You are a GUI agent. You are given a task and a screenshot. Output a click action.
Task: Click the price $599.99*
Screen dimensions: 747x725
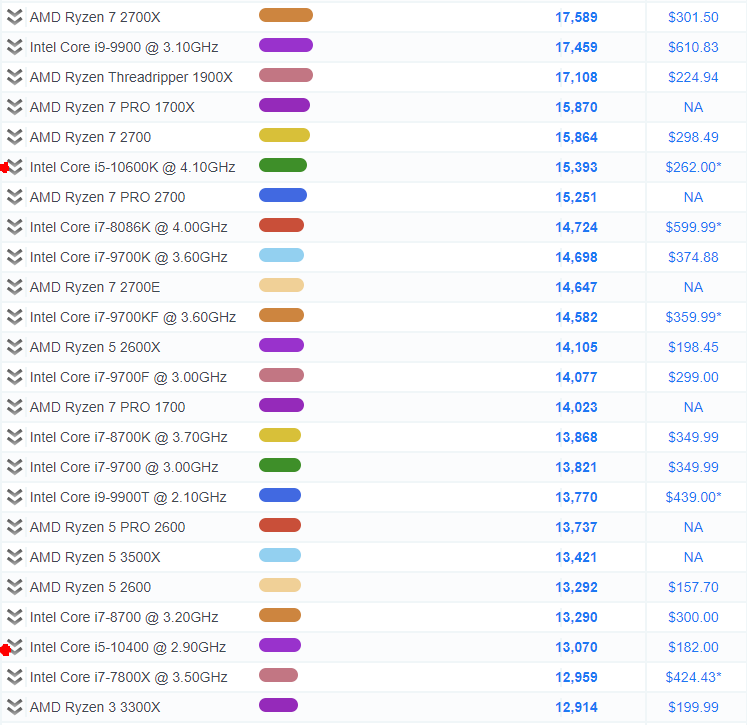click(694, 227)
